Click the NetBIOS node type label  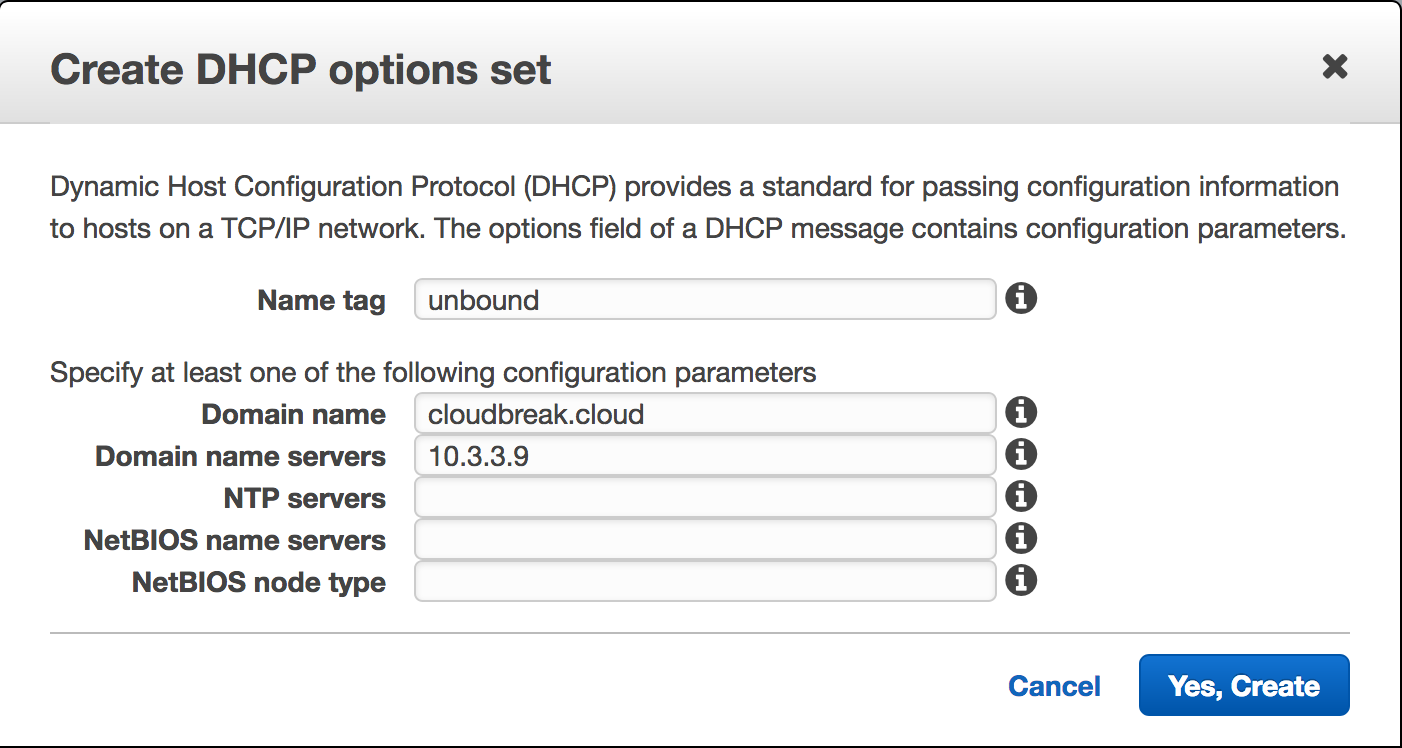coord(259,582)
